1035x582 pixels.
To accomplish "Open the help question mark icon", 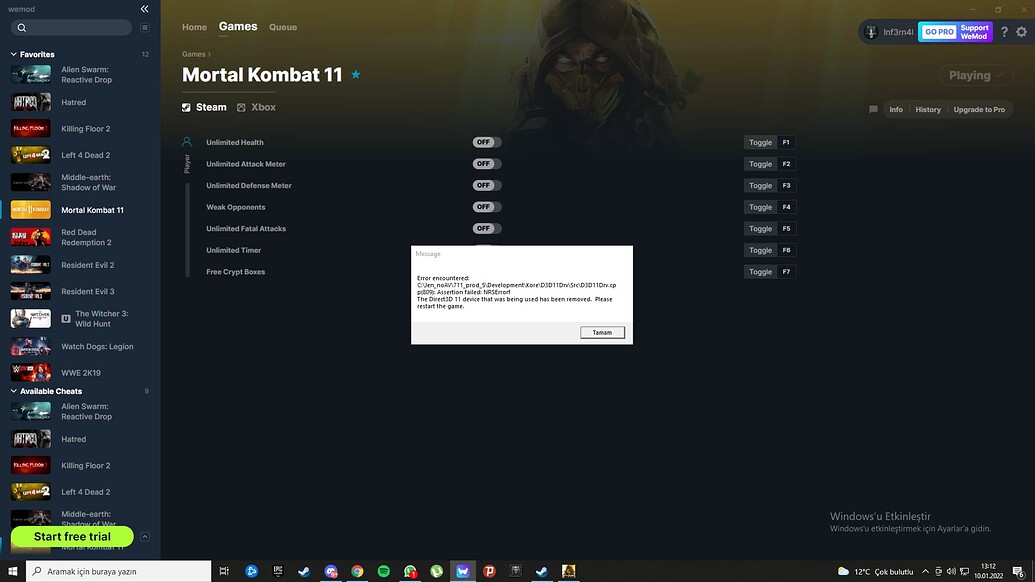I will 1003,31.
